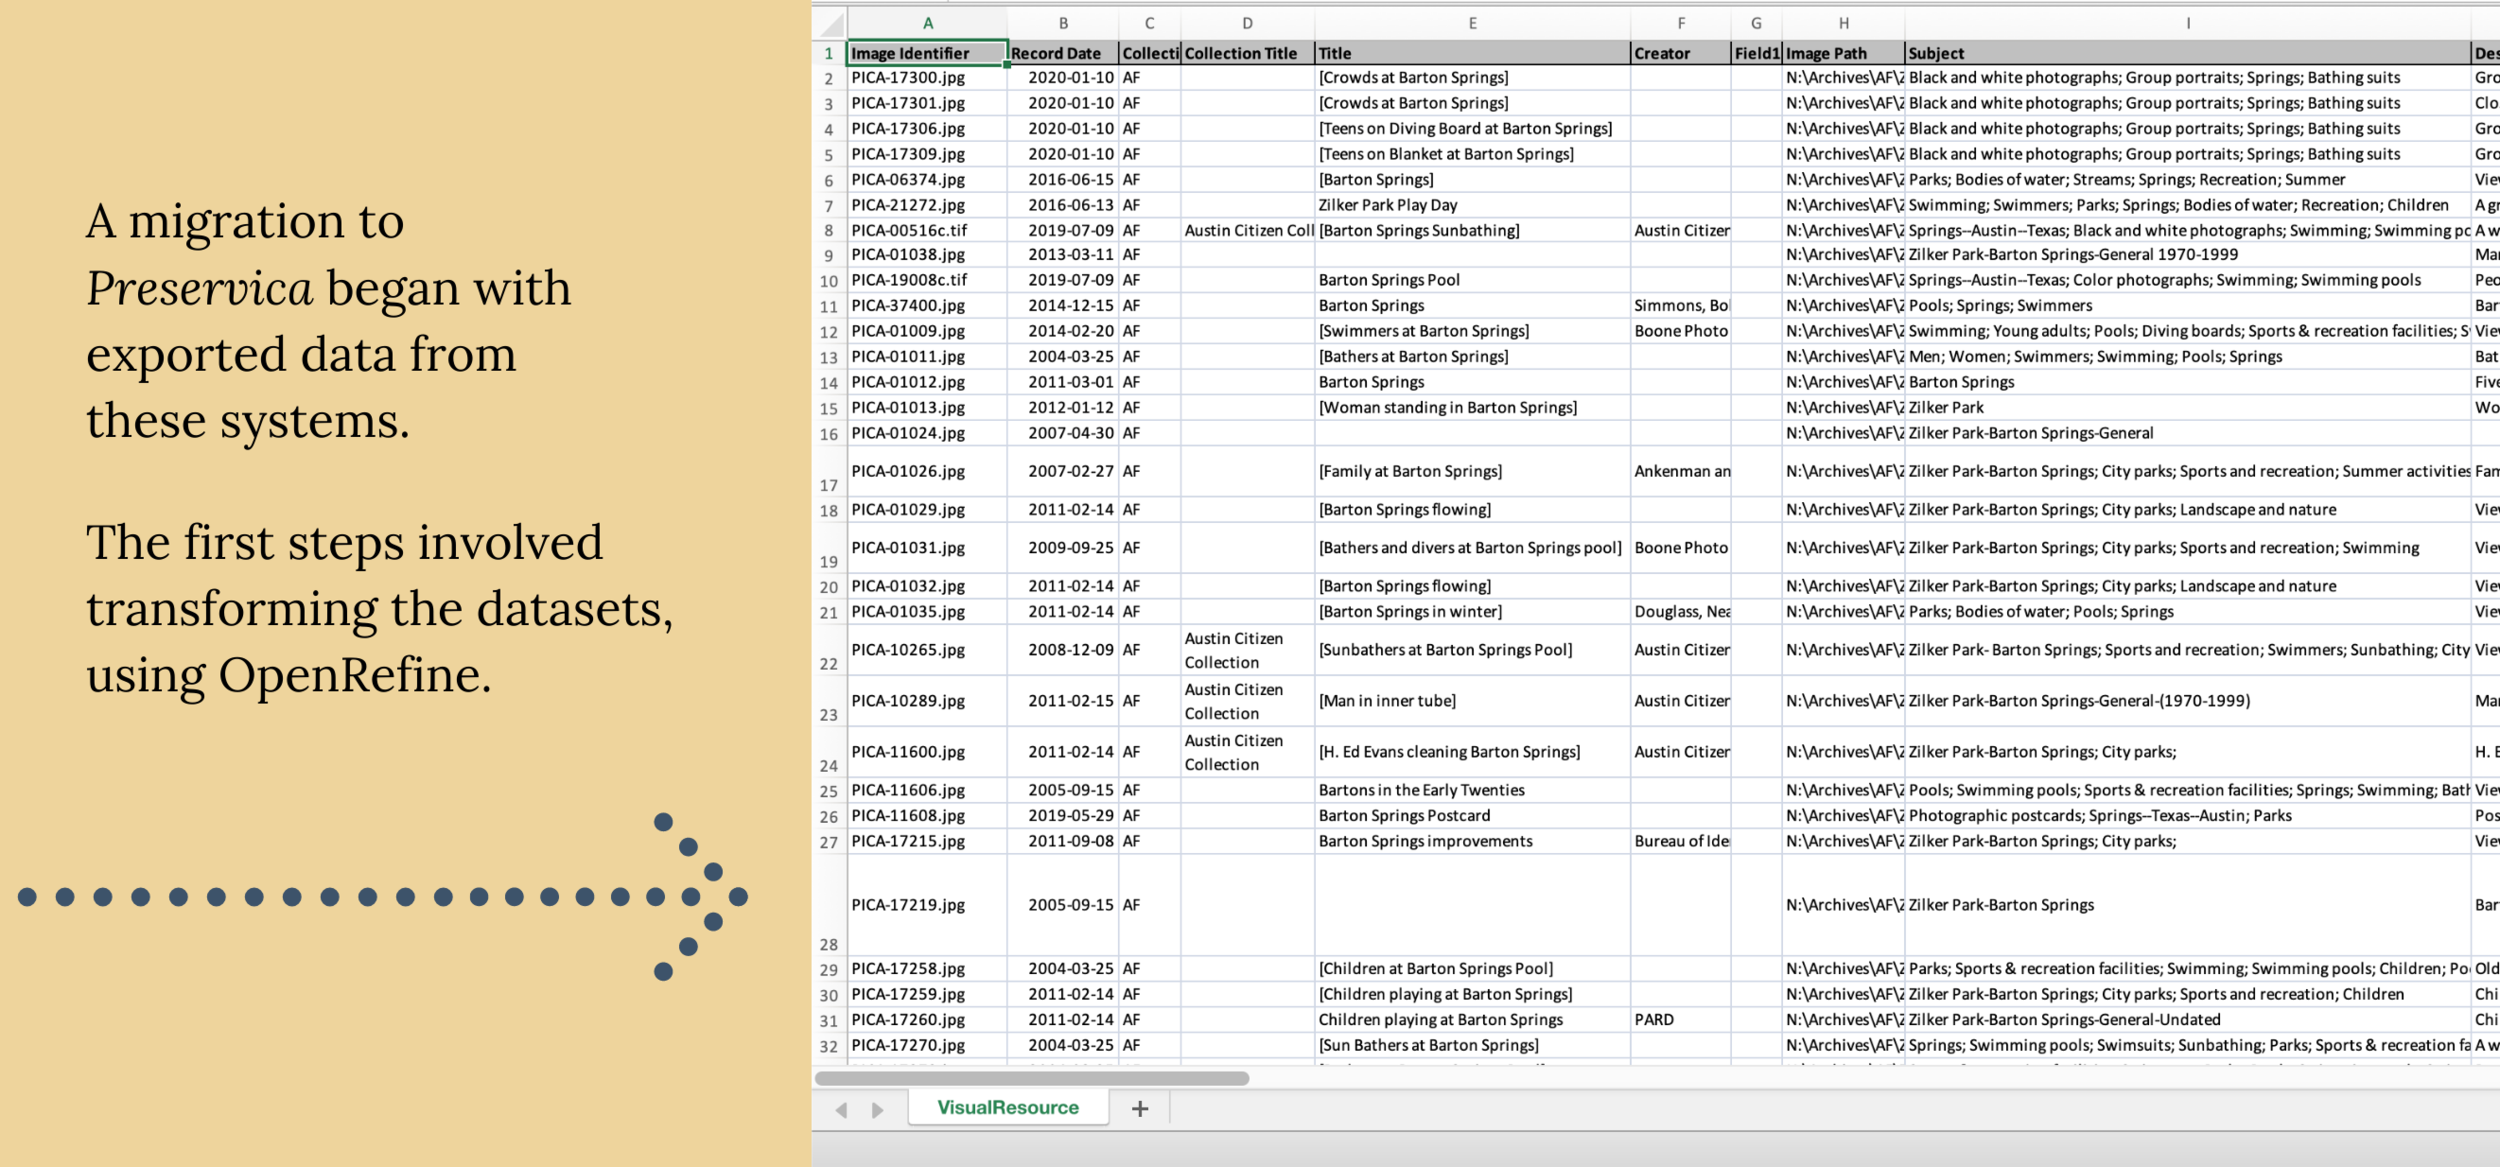Open the VisualResource sheet tab

[x=1008, y=1107]
